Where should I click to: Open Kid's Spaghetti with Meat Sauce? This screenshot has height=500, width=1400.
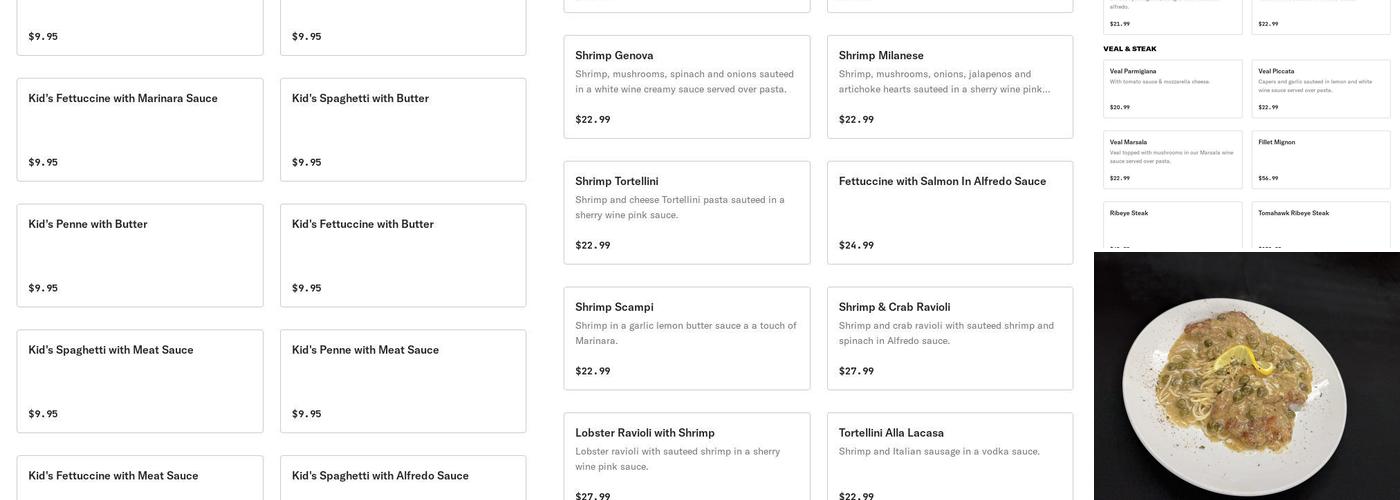click(x=140, y=381)
